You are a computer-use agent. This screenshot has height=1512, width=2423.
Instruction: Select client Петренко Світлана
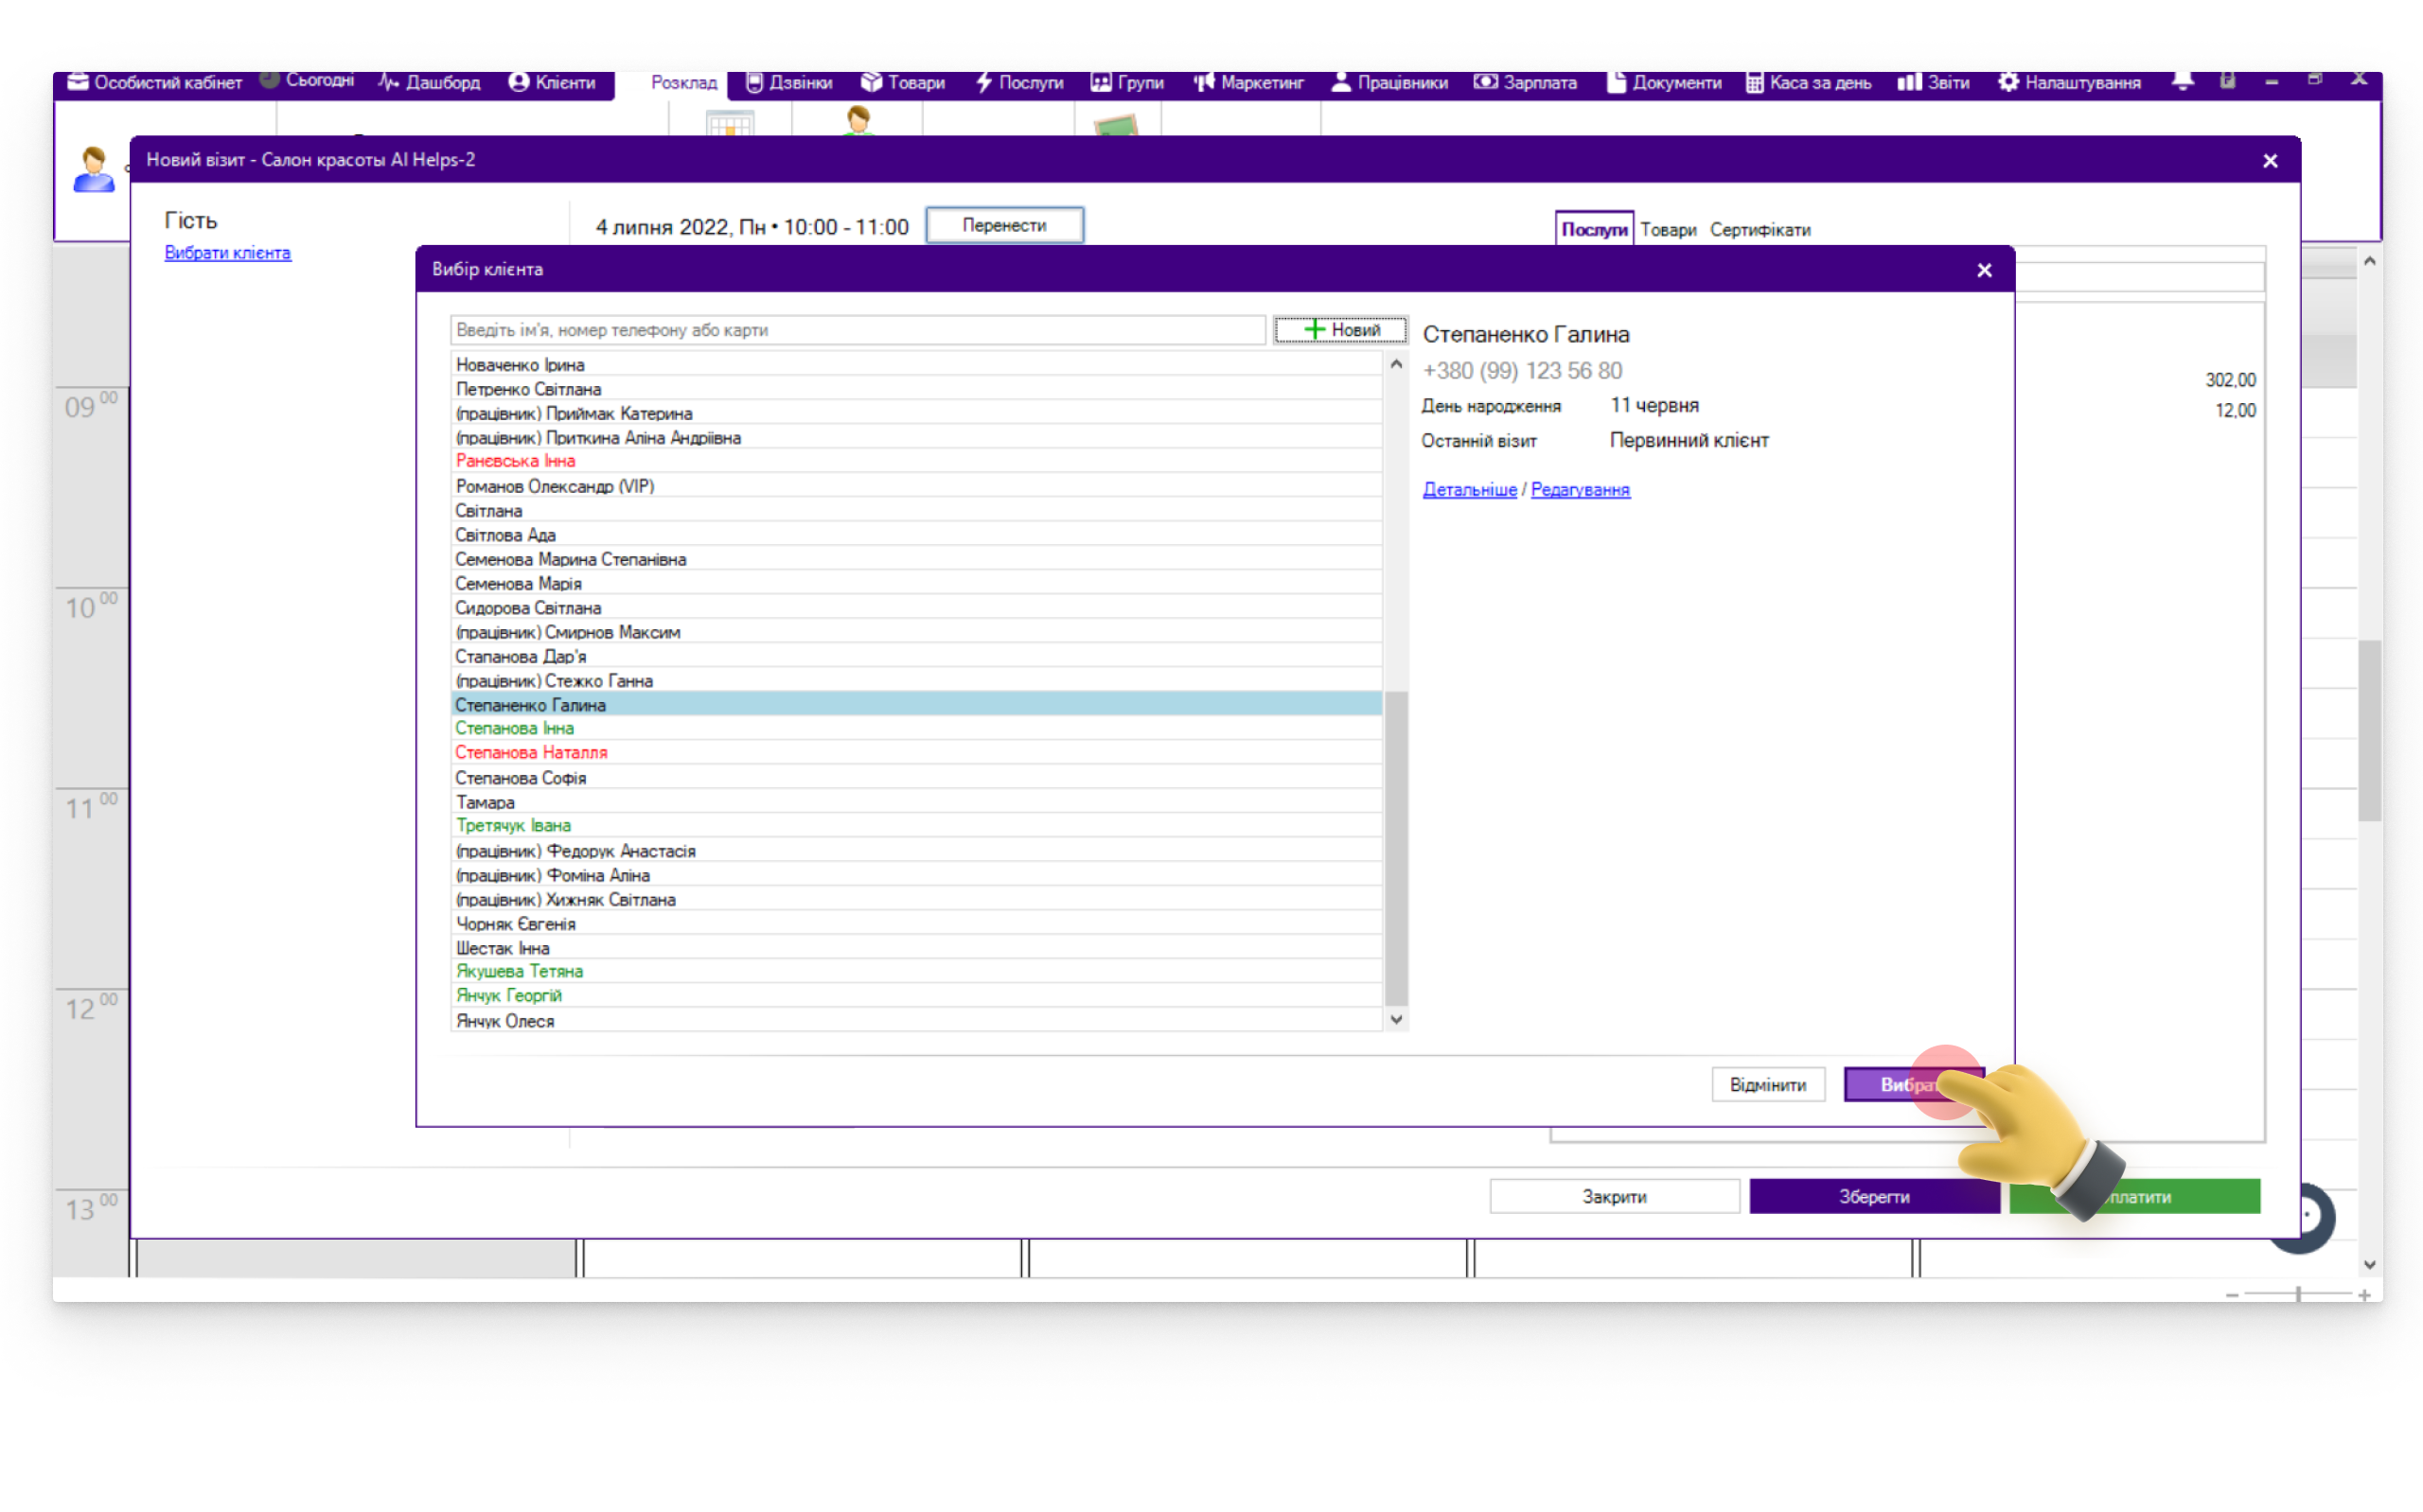916,389
